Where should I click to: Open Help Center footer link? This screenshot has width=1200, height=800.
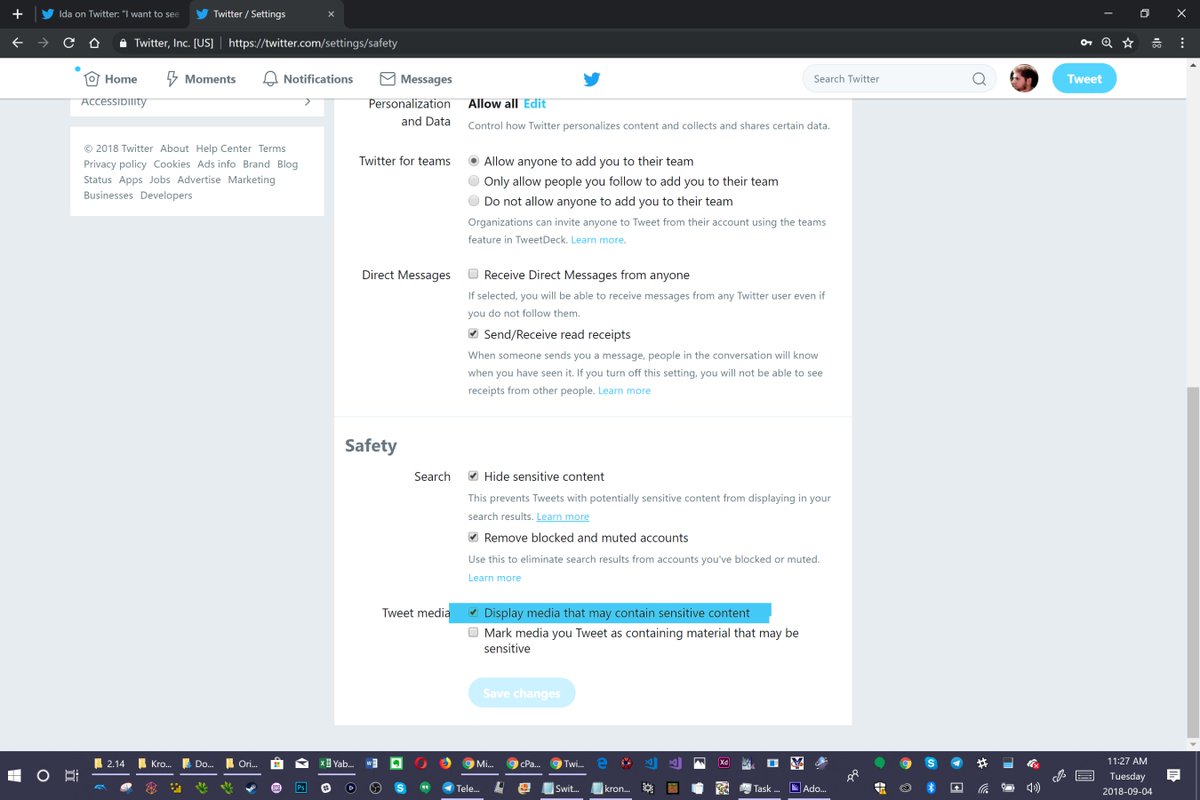pos(223,148)
